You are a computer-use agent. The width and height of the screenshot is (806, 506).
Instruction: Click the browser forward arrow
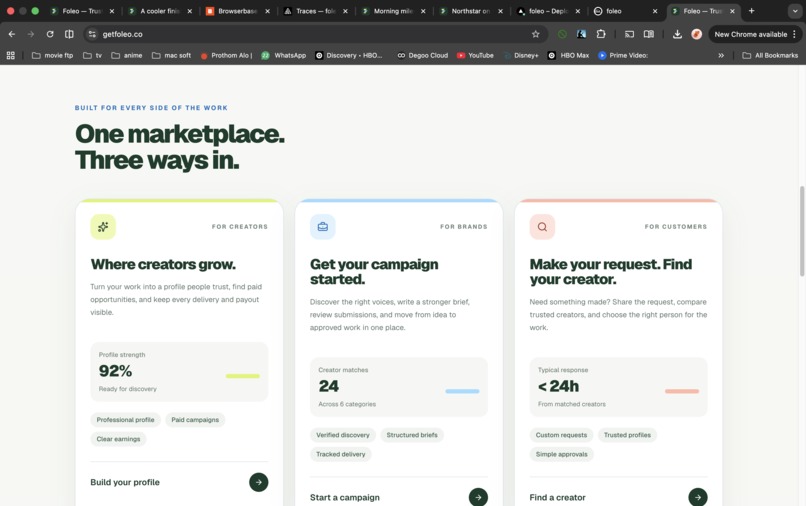31,34
